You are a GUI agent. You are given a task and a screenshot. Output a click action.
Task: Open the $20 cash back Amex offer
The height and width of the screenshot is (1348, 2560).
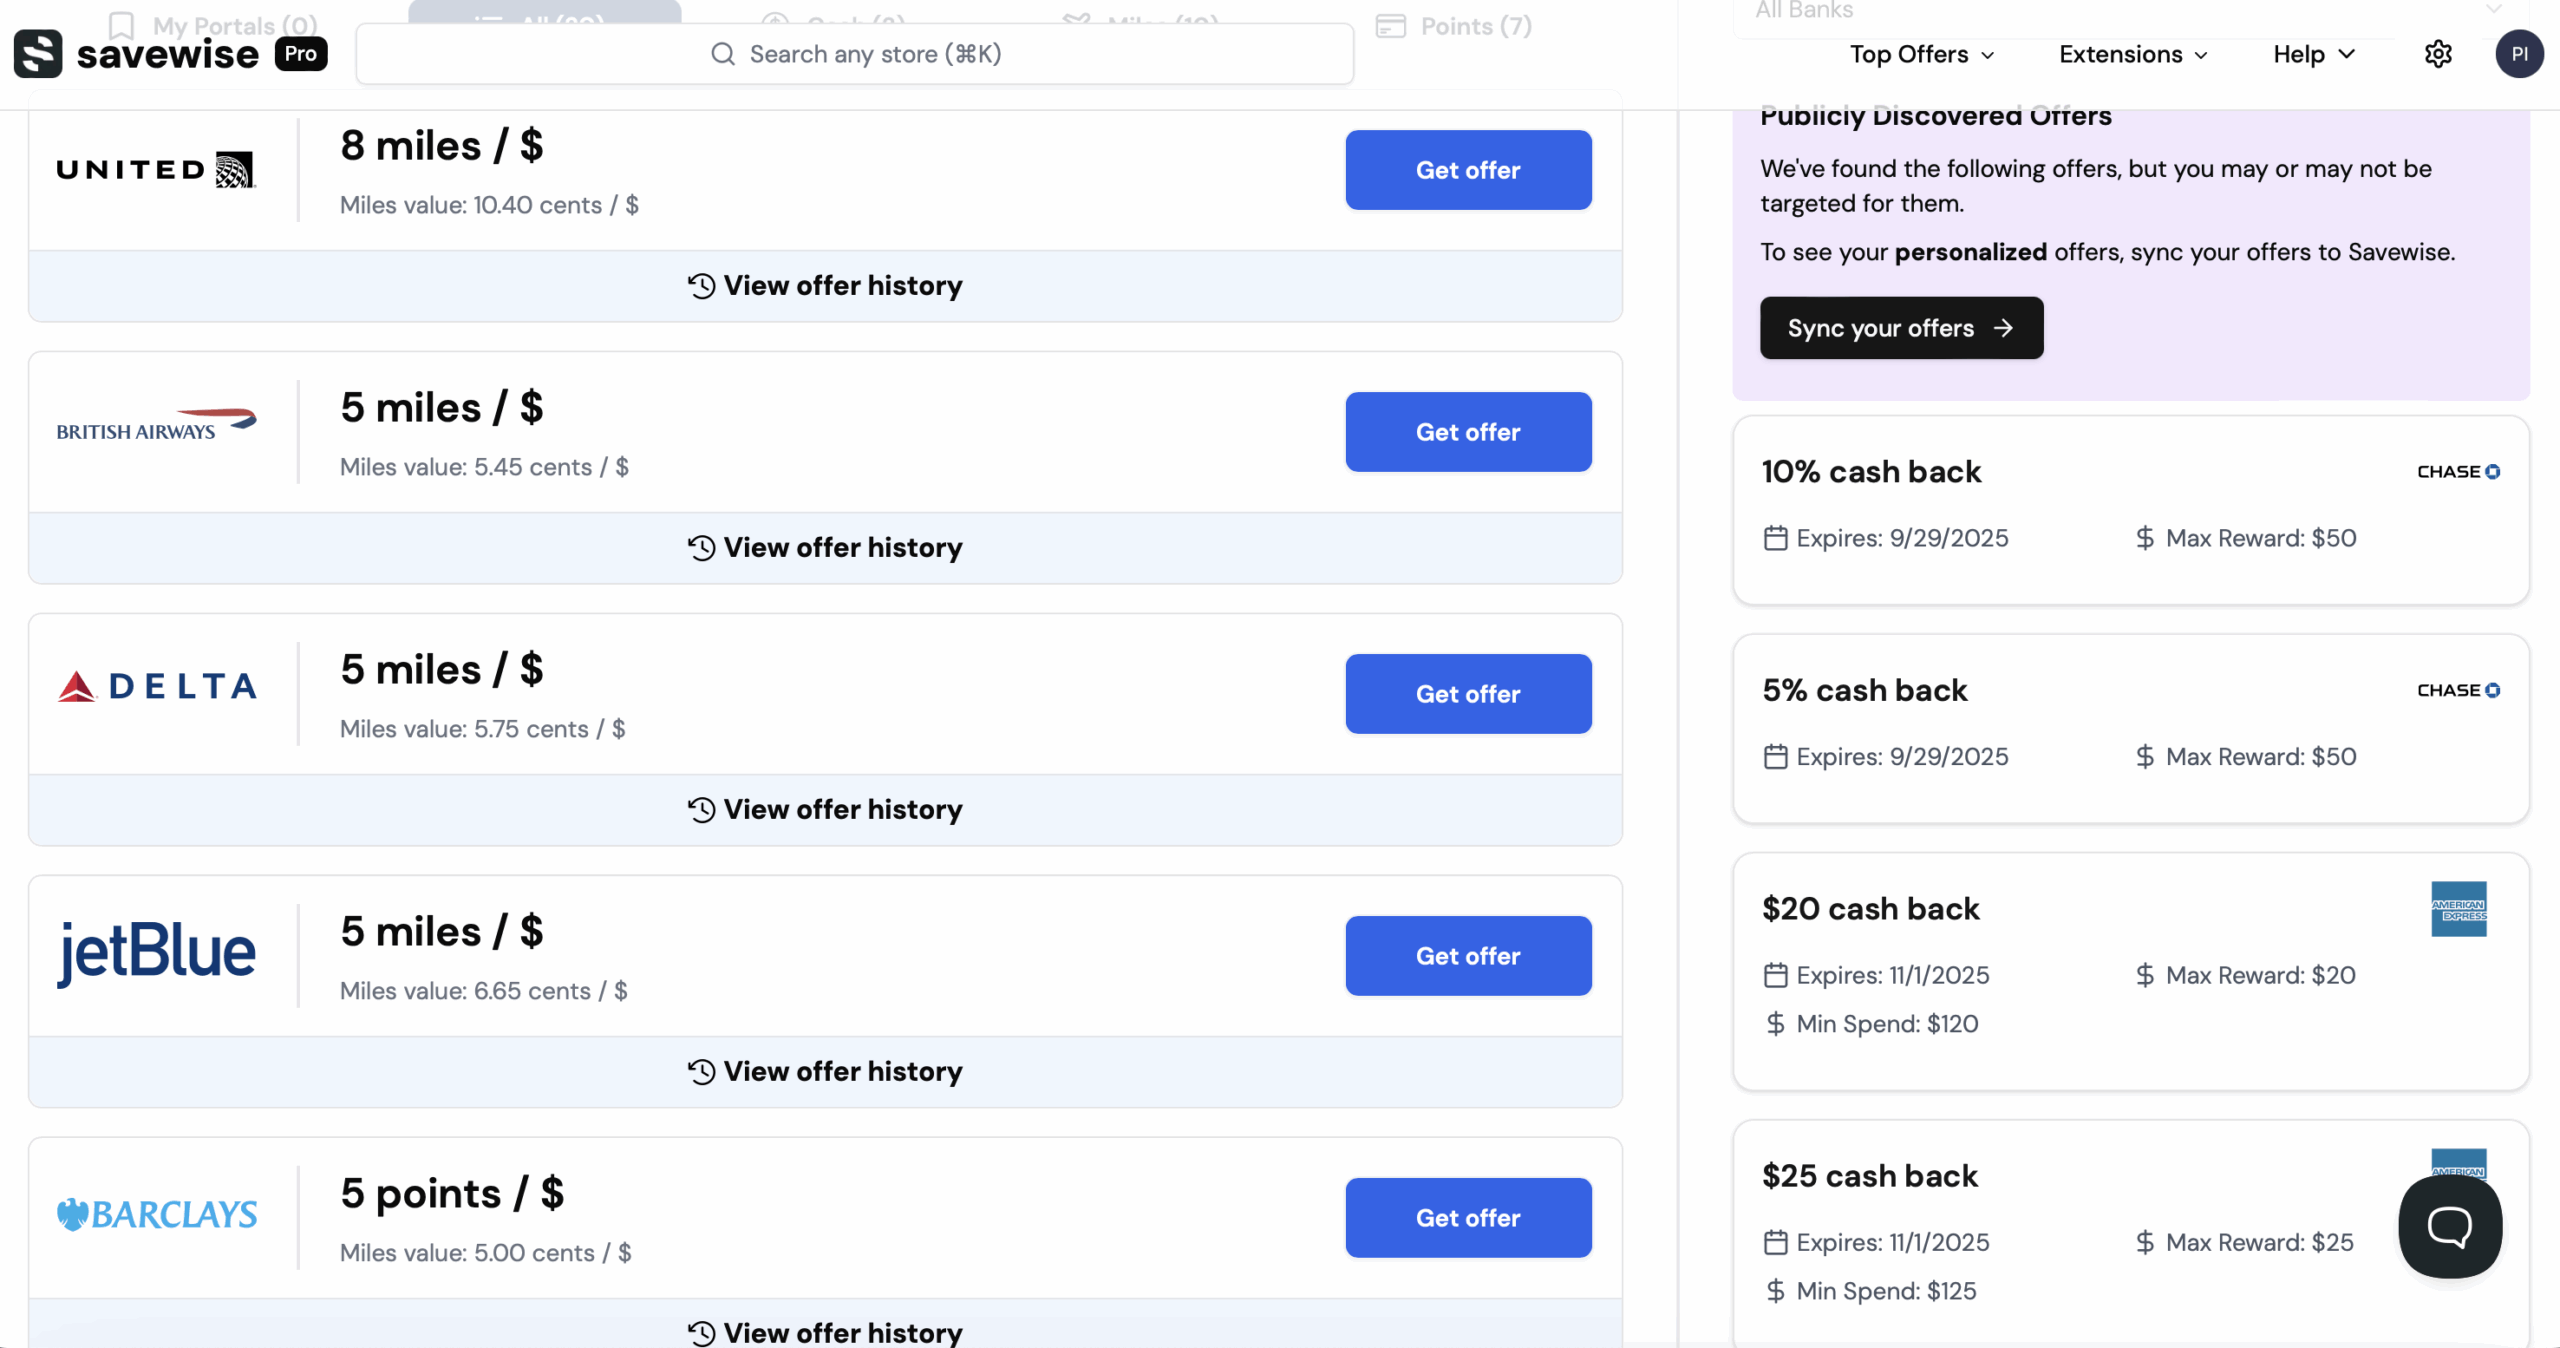click(x=2130, y=970)
